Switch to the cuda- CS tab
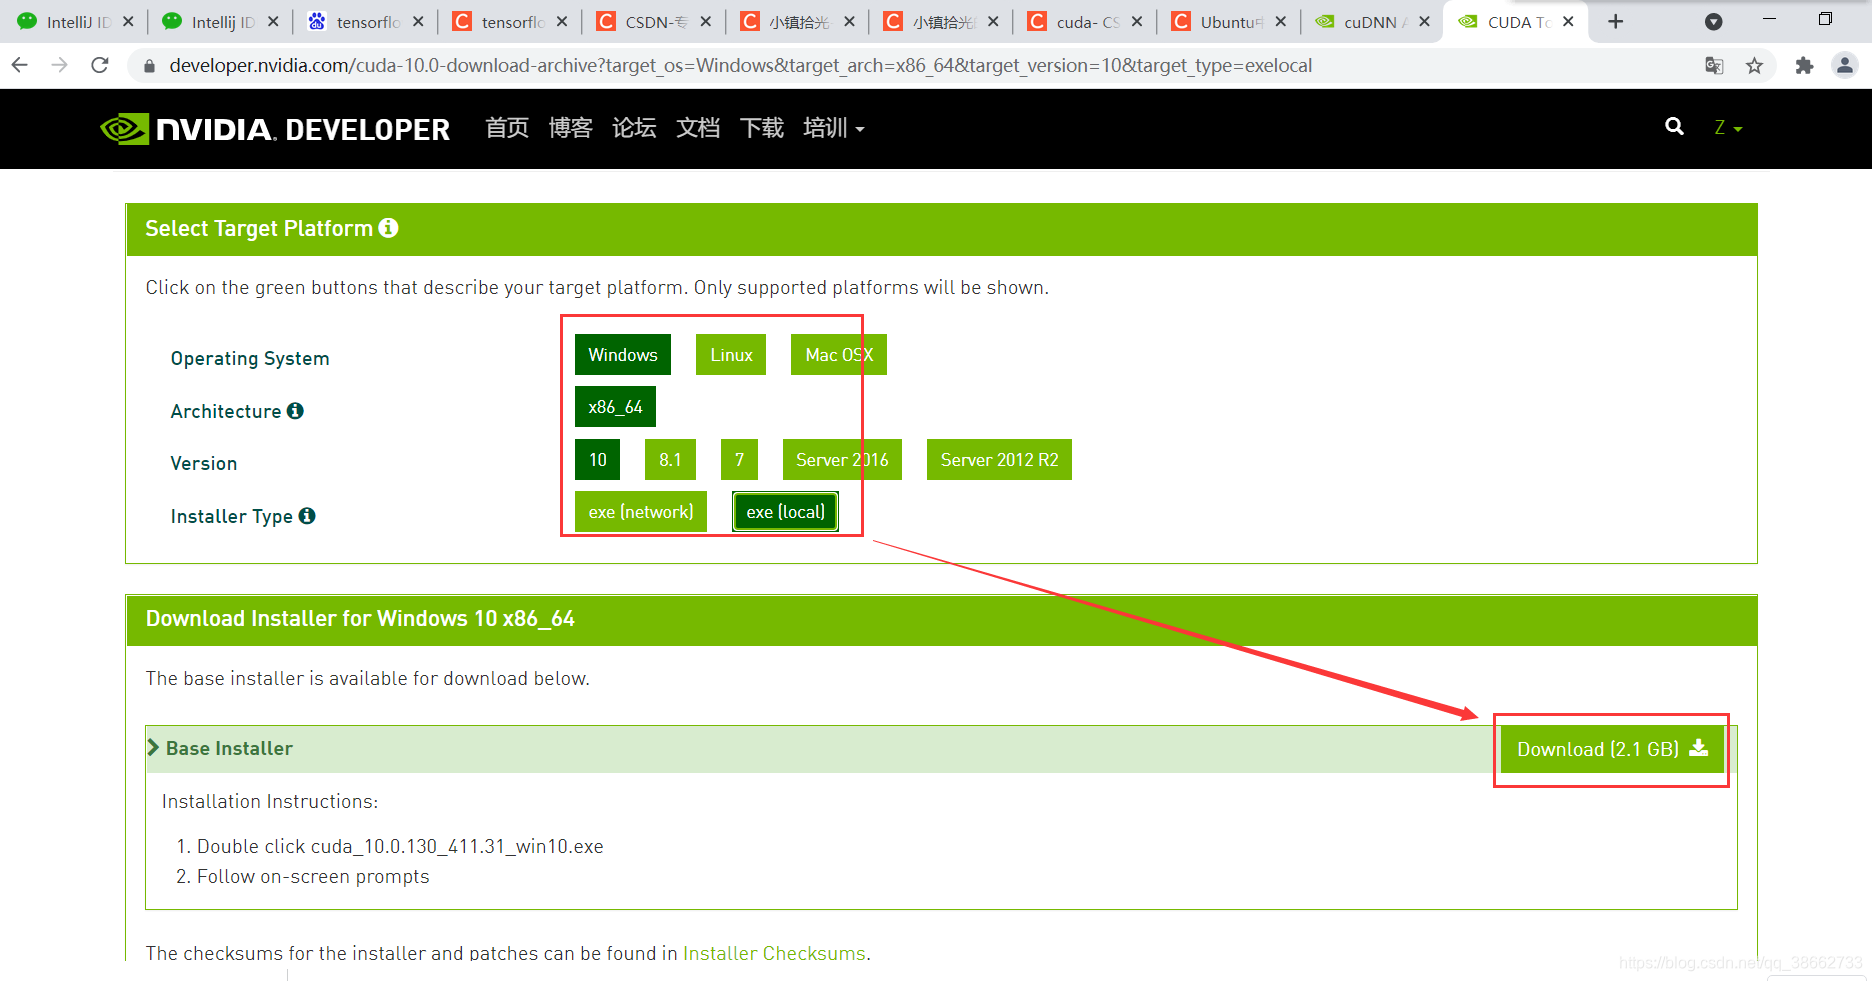 pos(1084,22)
